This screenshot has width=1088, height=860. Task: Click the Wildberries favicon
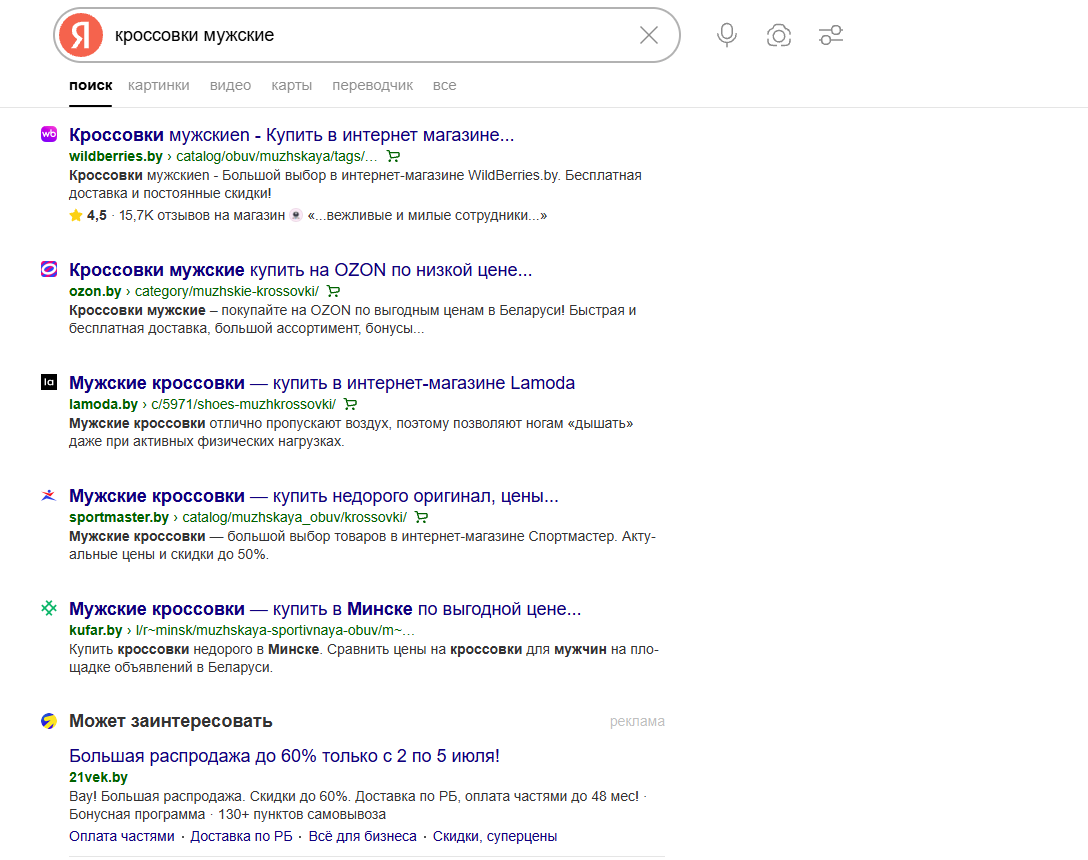click(49, 134)
